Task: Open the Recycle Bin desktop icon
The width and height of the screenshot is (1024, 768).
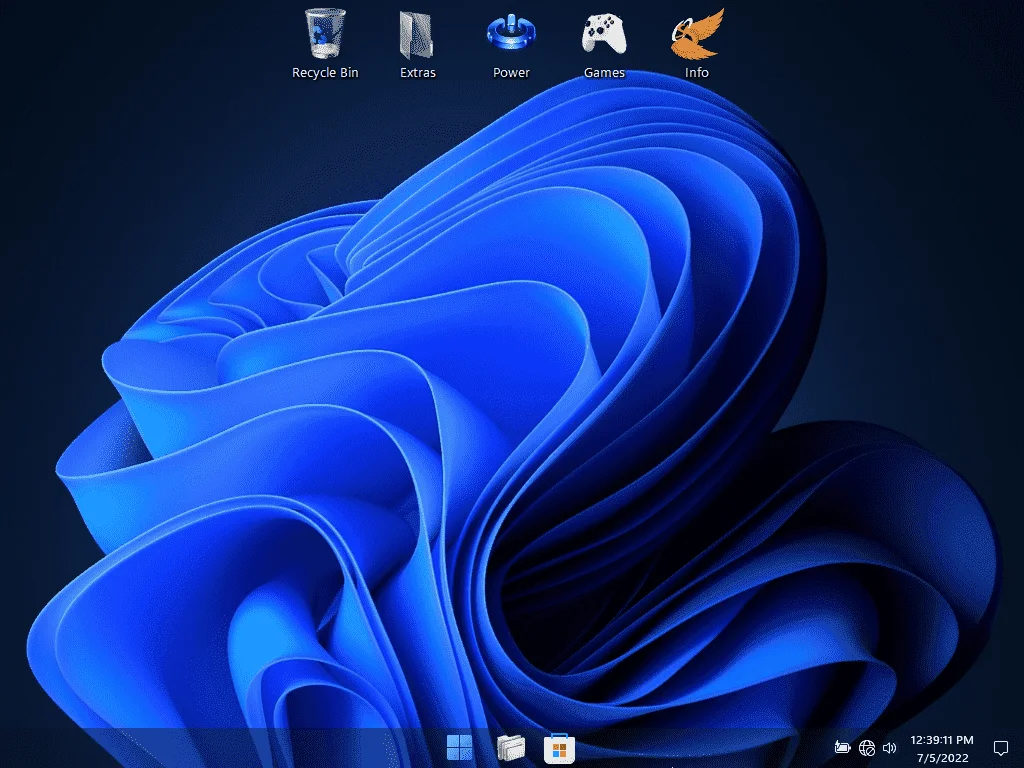Action: click(325, 33)
